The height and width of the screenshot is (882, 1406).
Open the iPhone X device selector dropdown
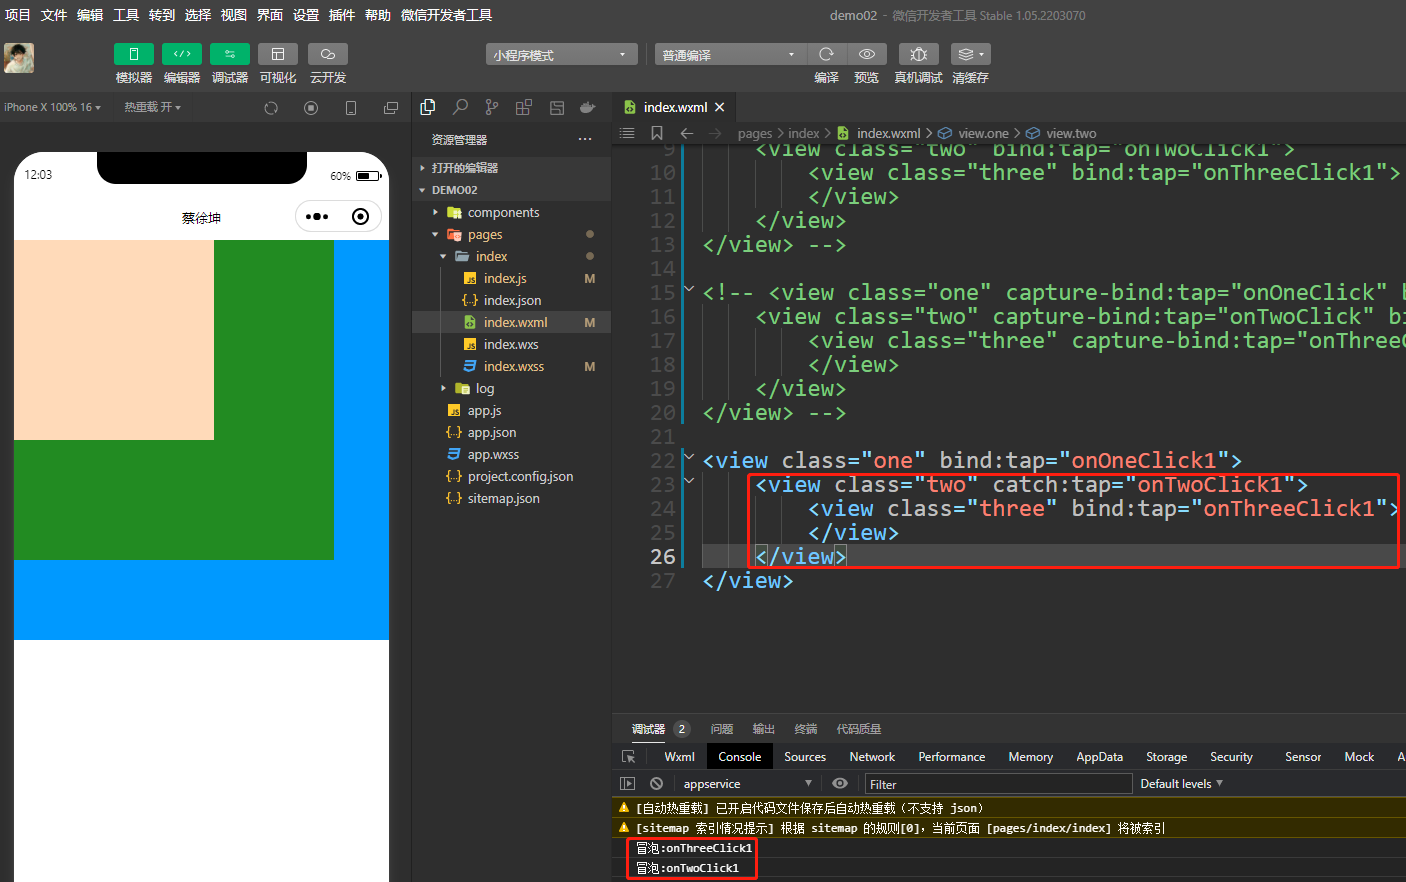click(52, 107)
